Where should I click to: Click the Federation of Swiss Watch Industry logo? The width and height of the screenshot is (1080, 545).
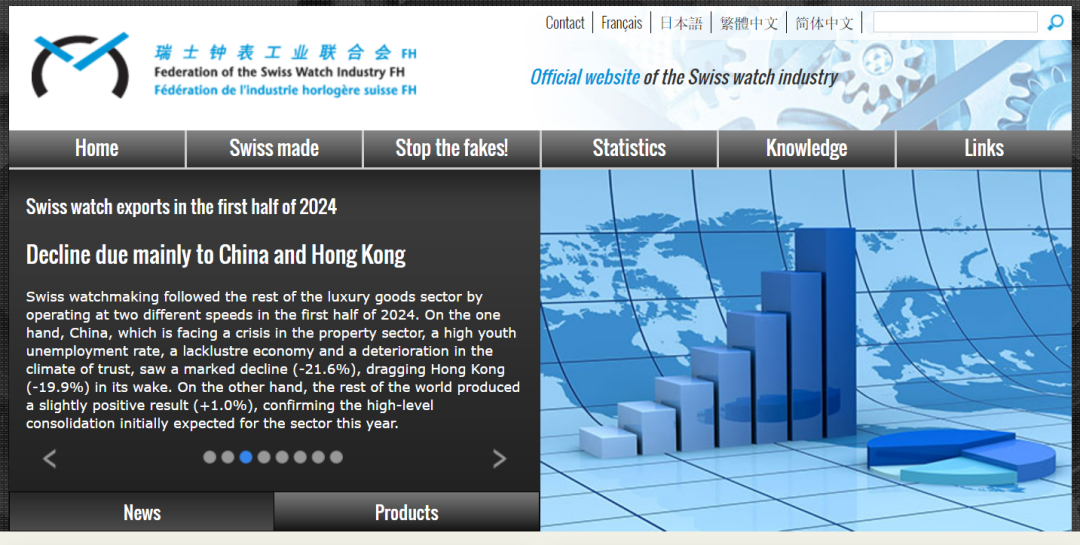[x=80, y=66]
